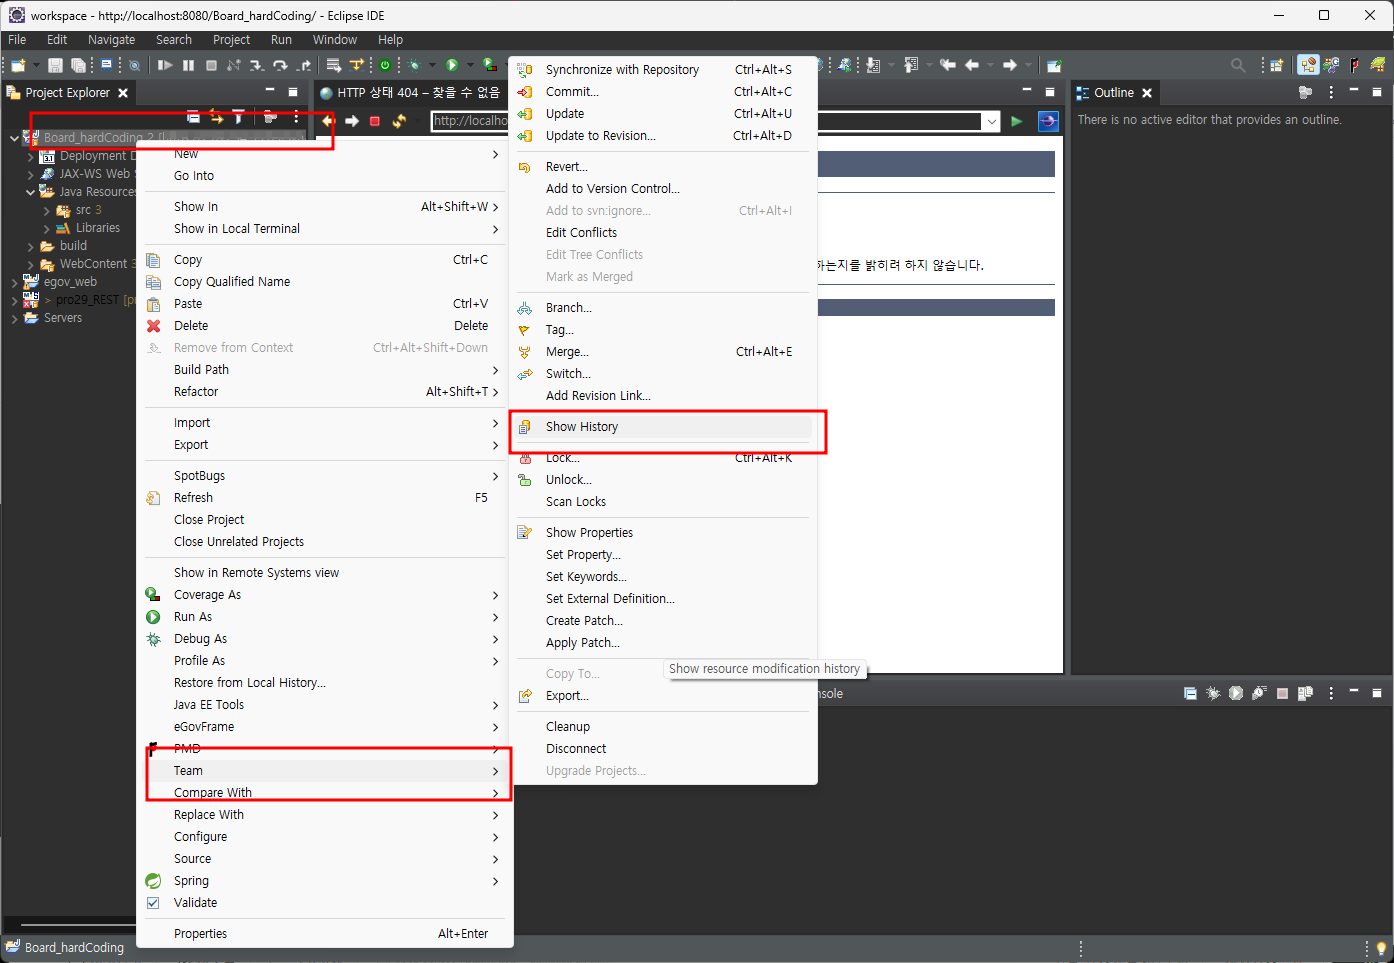Expand the Libraries tree node

click(47, 228)
